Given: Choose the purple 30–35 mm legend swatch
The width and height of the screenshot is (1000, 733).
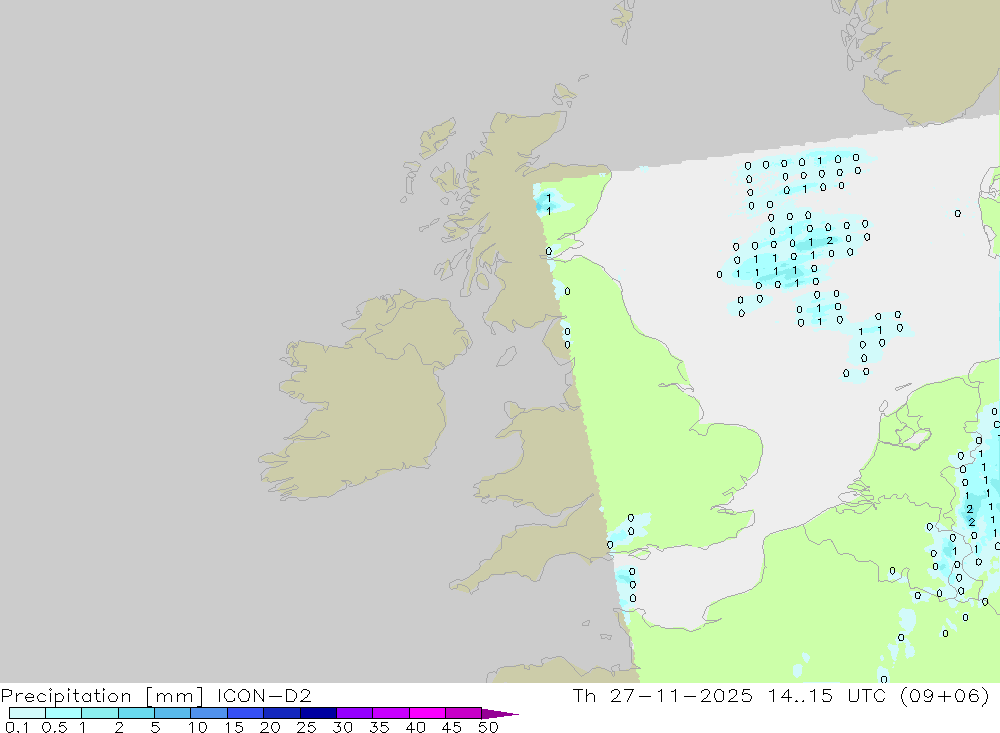Looking at the screenshot, I should point(355,713).
